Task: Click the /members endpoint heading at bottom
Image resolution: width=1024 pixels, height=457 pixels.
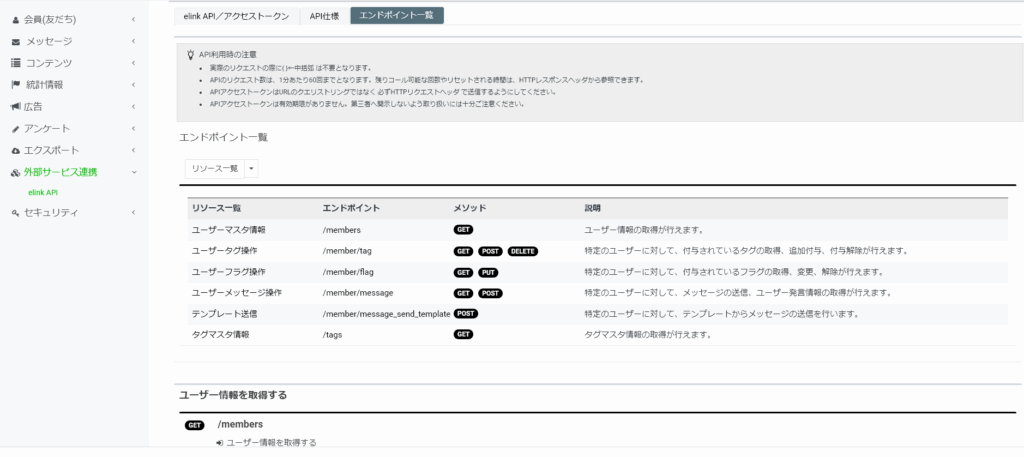Action: pos(240,425)
